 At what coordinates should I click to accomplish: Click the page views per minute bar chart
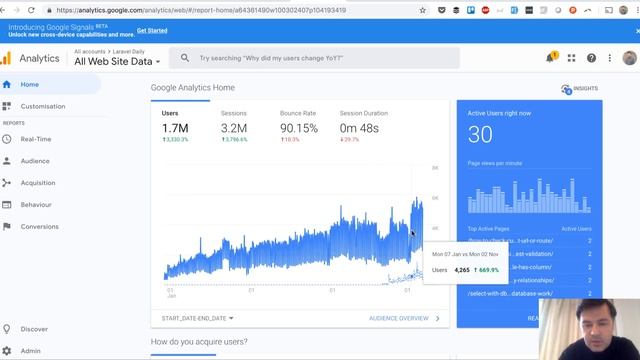(x=529, y=196)
